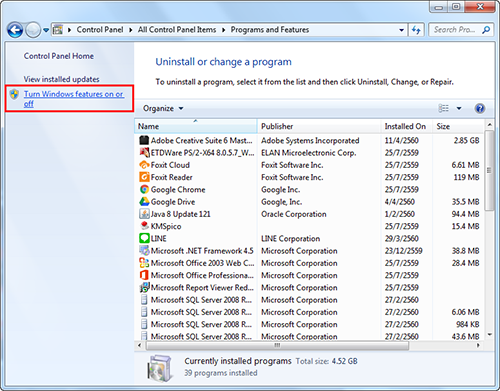
Task: Click the horizontal scrollbar thumb
Action: pyautogui.click(x=277, y=345)
